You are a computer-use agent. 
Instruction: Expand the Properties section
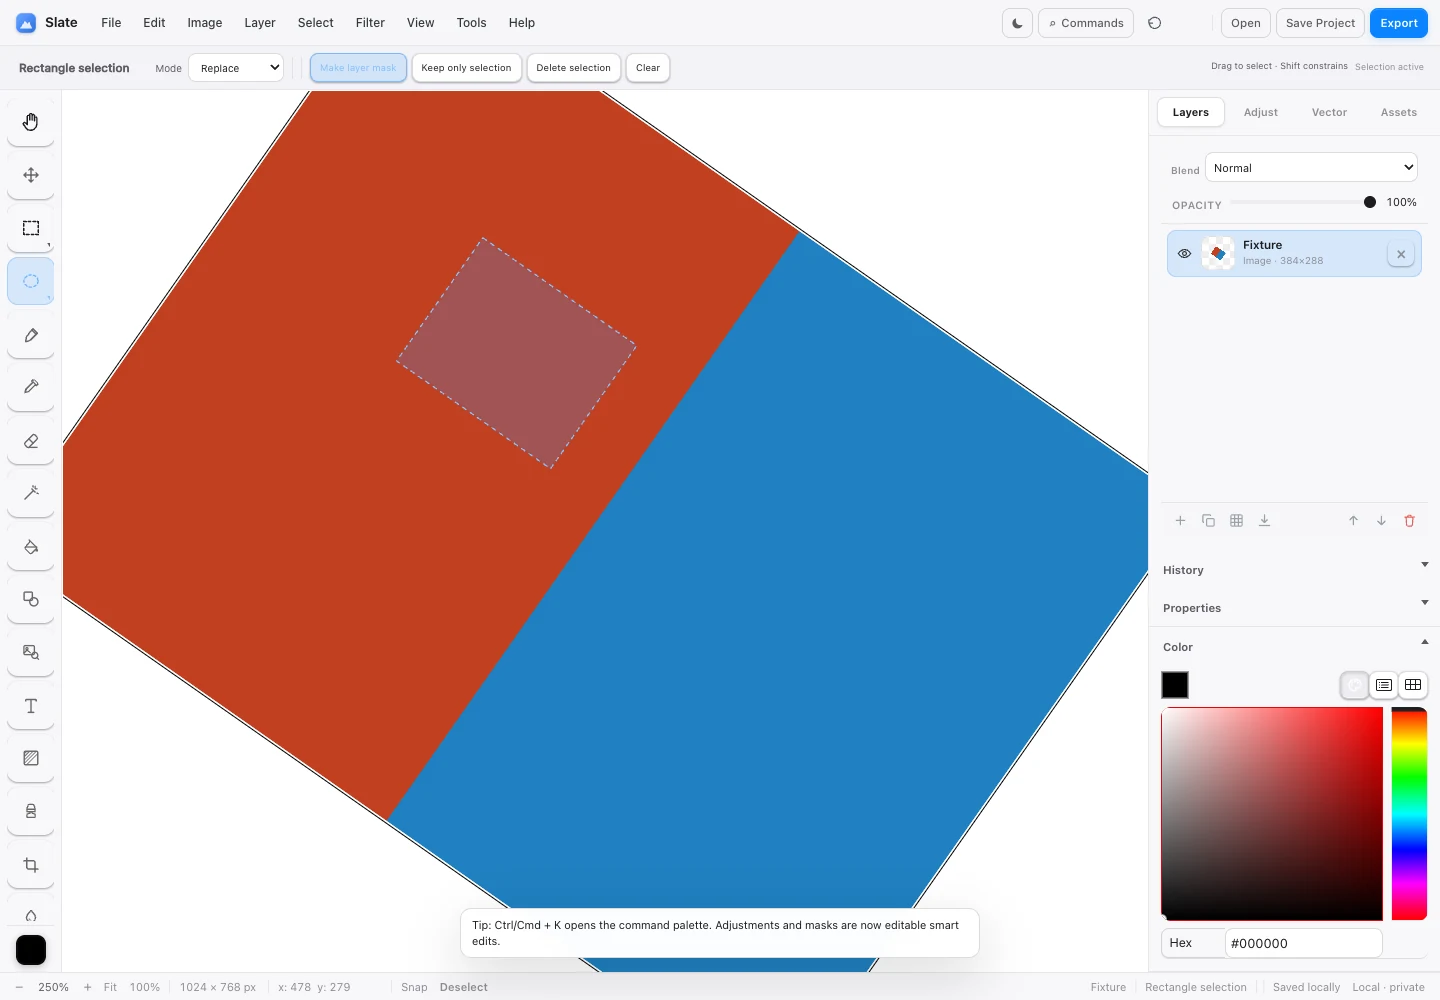(1295, 607)
